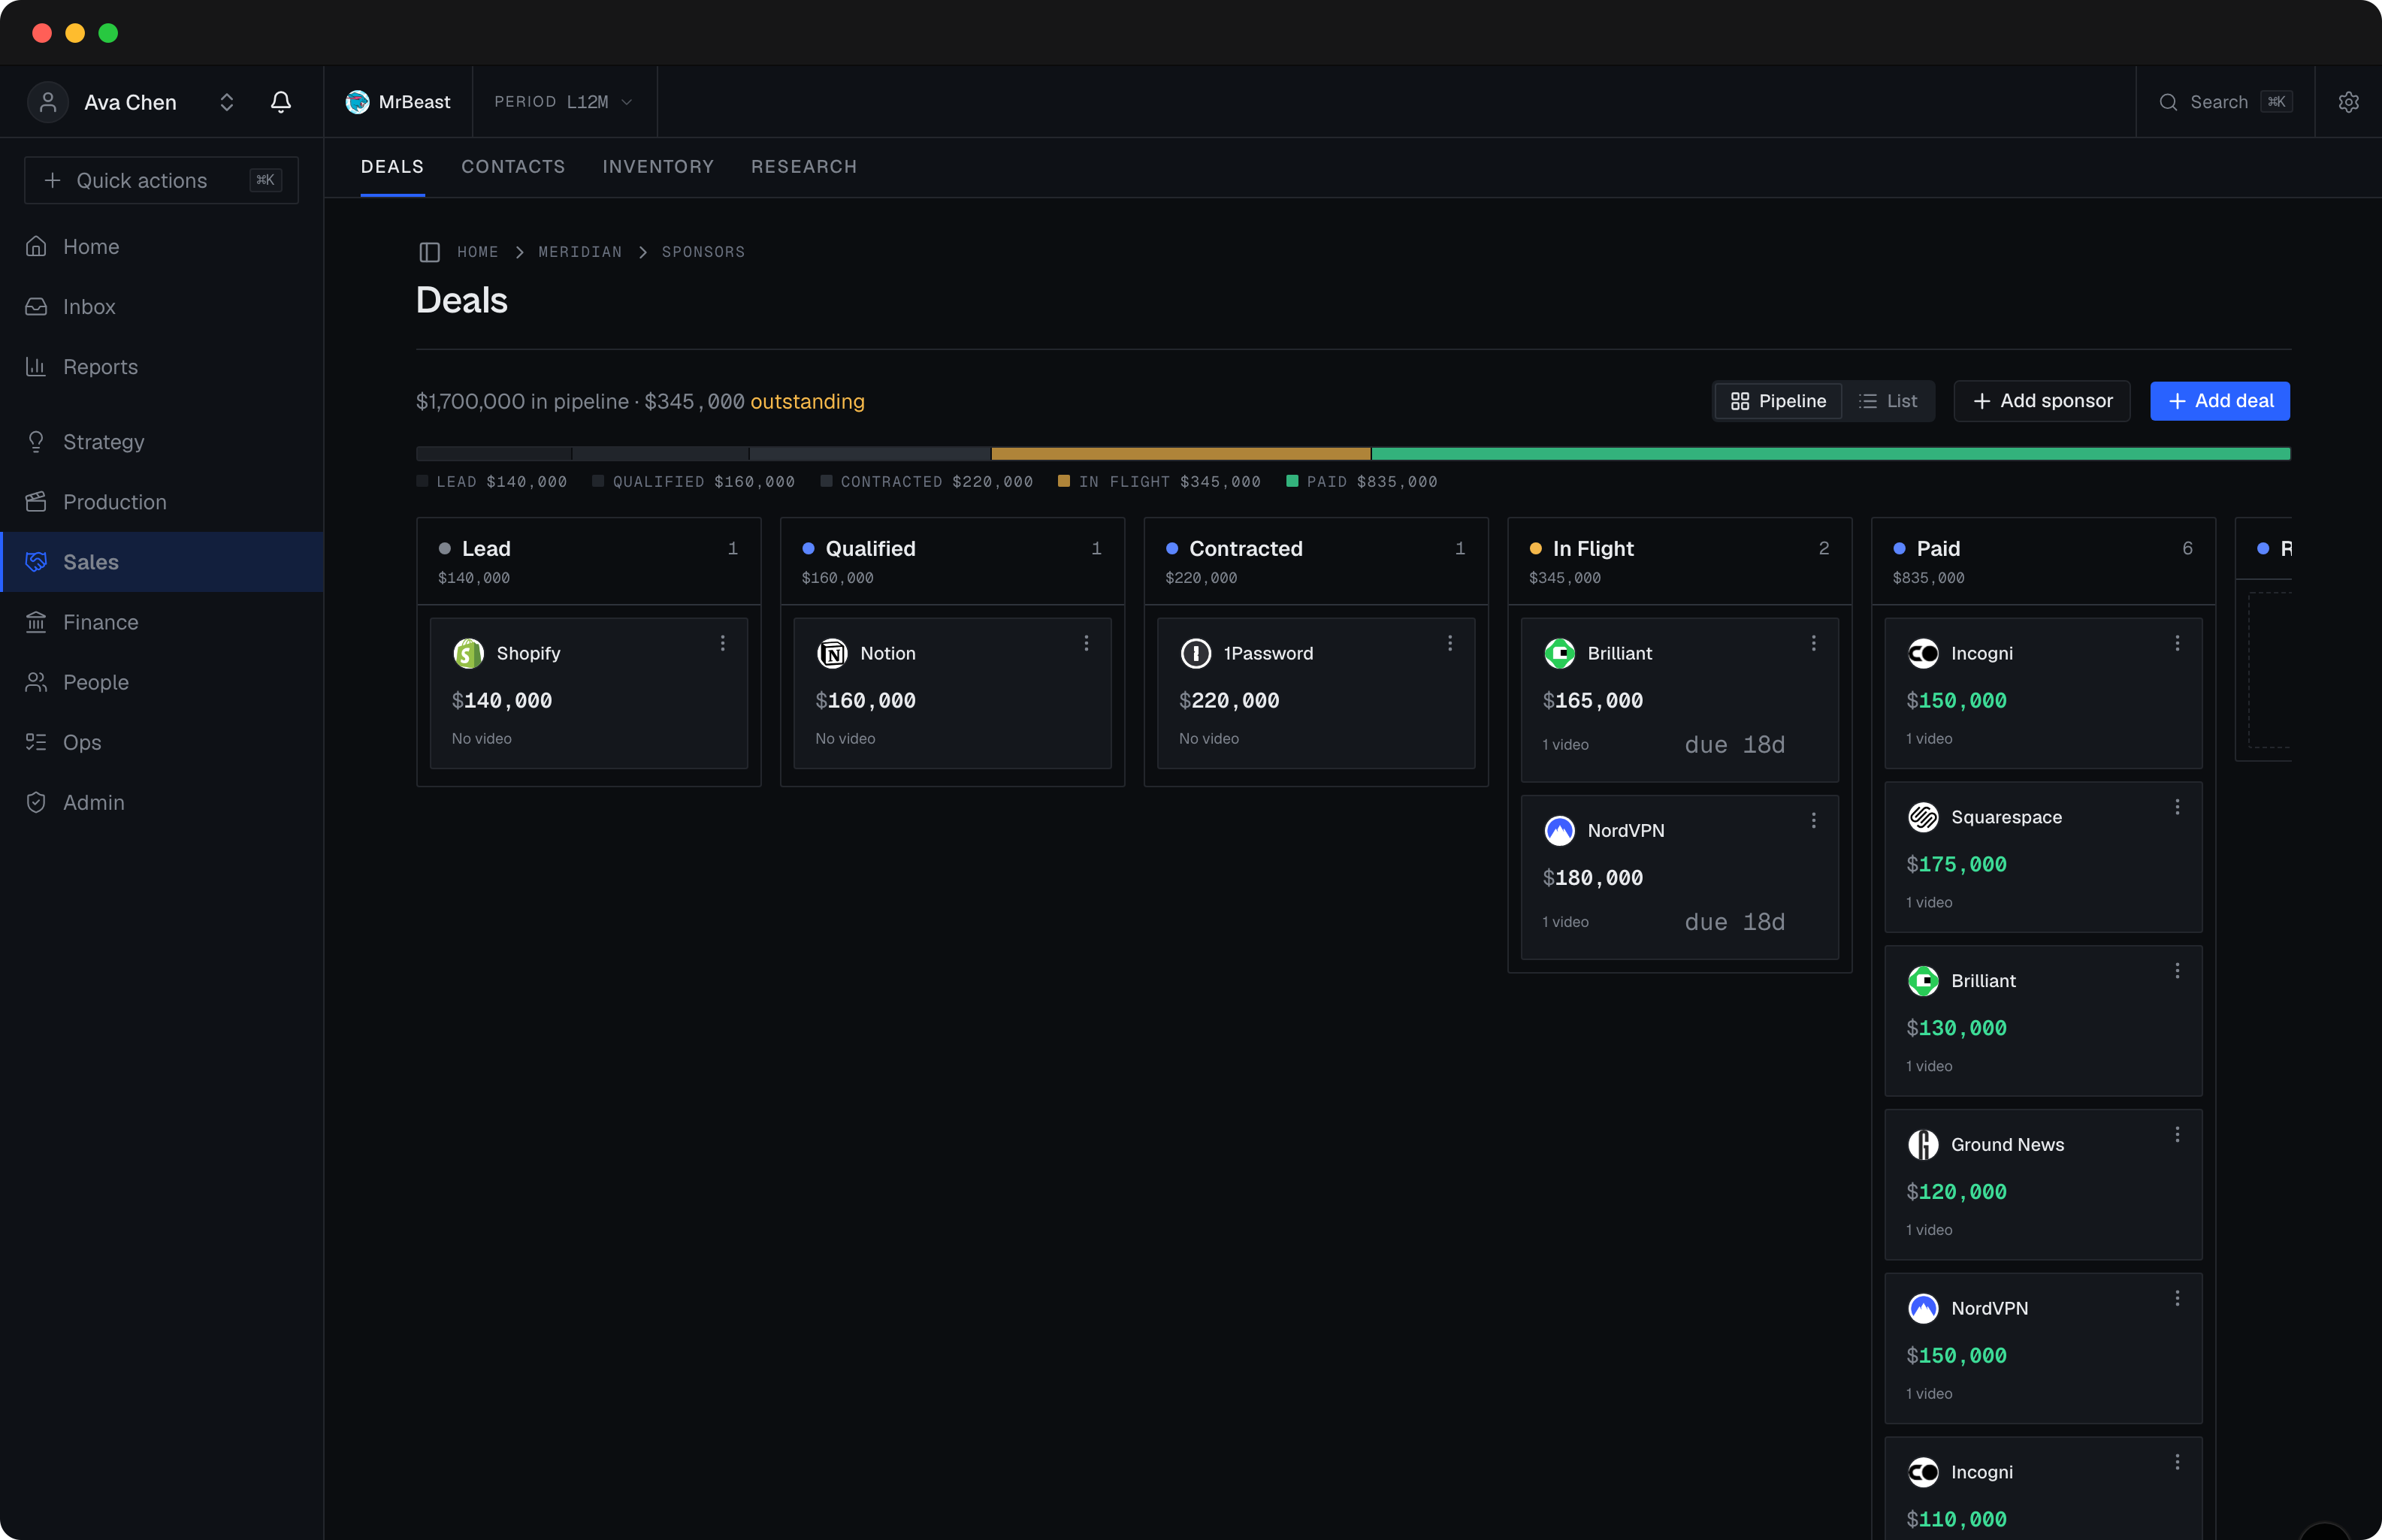Toggle the sidebar panel icon near breadcrumb
2382x1540 pixels.
(429, 252)
